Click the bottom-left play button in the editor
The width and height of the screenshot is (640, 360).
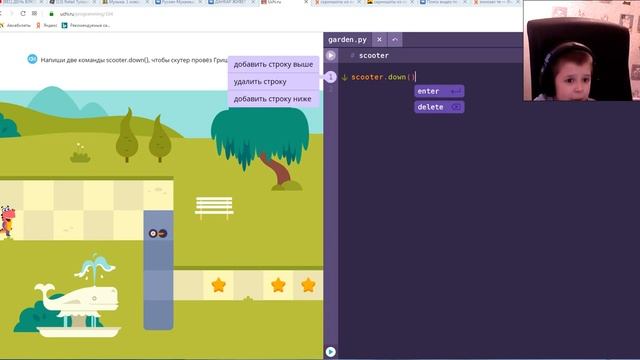click(x=331, y=351)
